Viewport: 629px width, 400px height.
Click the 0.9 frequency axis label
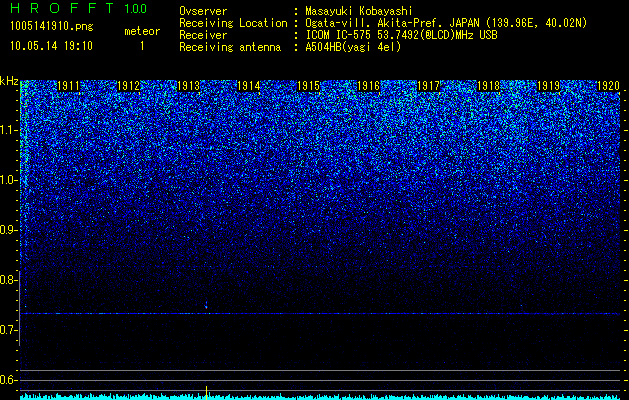tap(9, 230)
